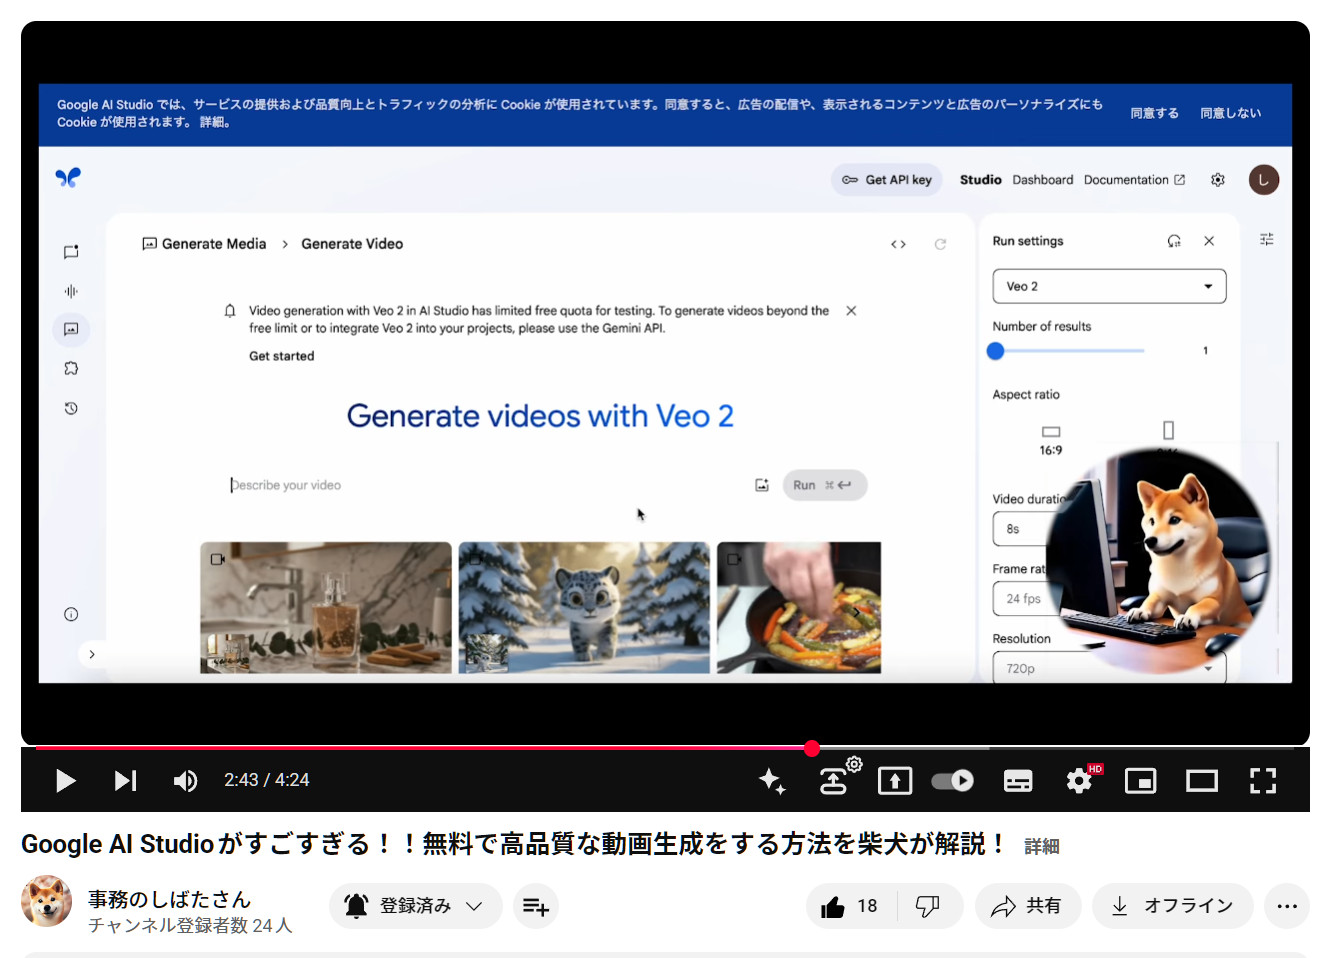The image size is (1326, 958).
Task: Click the get code brackets icon
Action: click(x=898, y=244)
